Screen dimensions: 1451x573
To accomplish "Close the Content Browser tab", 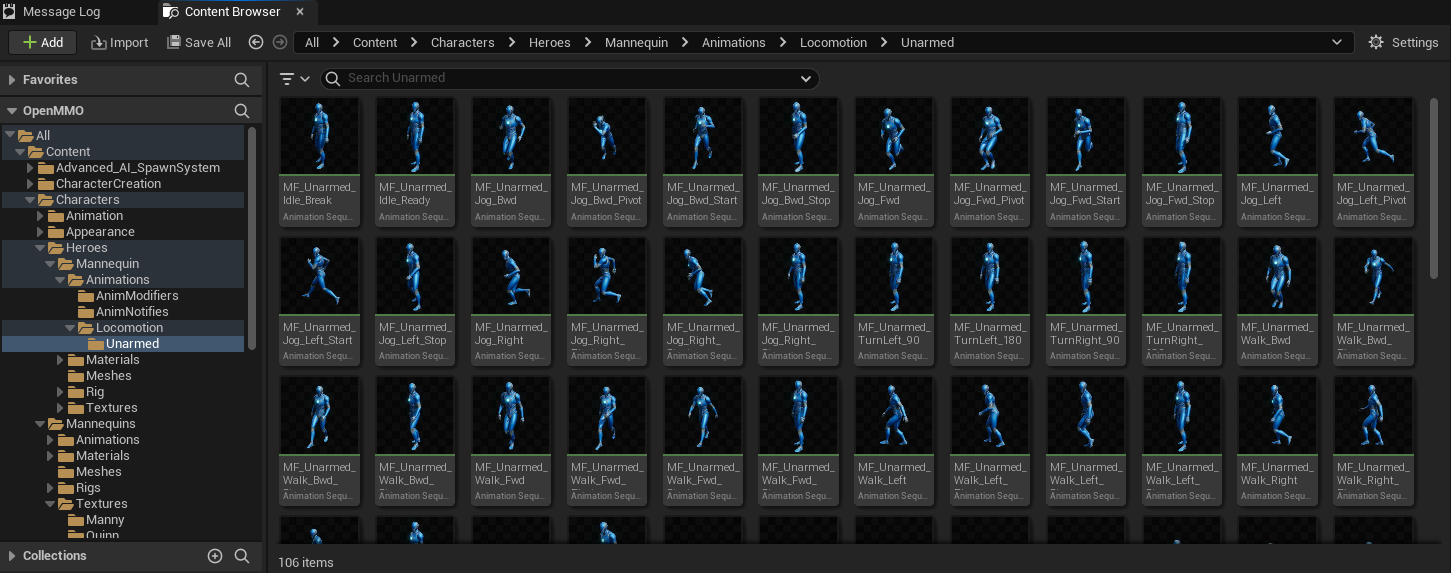I will pos(300,12).
